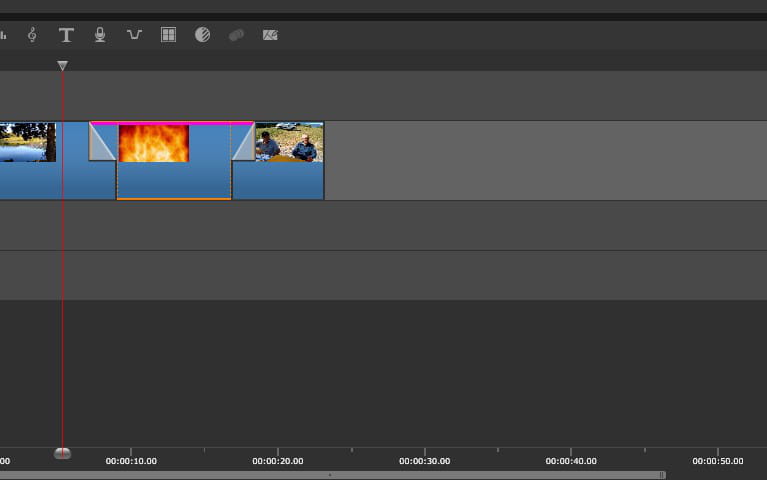Screen dimensions: 767x480
Task: Select the transition after the fire clip
Action: [243, 142]
